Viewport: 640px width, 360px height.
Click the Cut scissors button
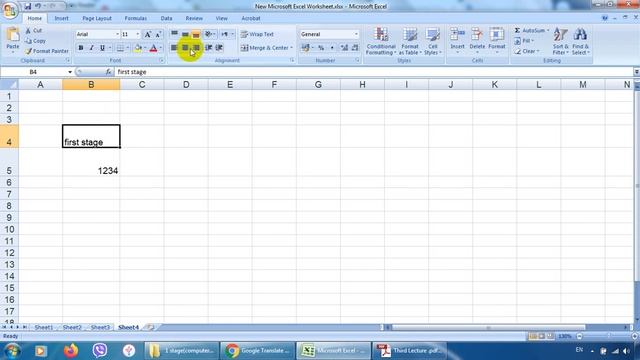(33, 31)
